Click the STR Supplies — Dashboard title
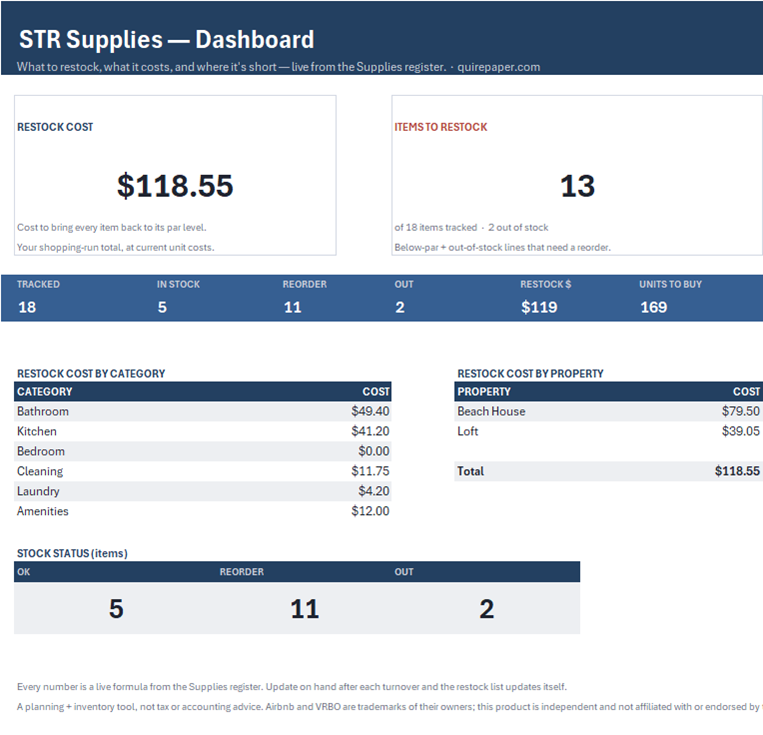Viewport: 763px width, 735px height. pyautogui.click(x=166, y=39)
